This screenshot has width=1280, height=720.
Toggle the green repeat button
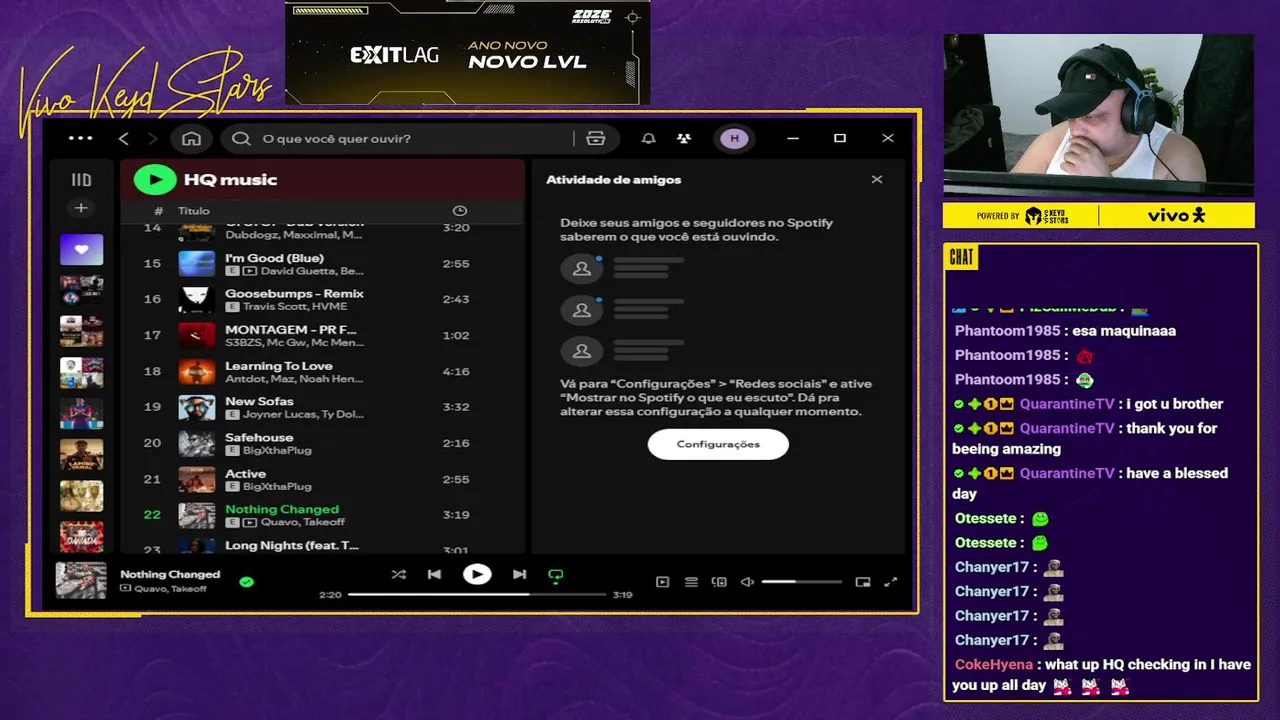pyautogui.click(x=556, y=575)
